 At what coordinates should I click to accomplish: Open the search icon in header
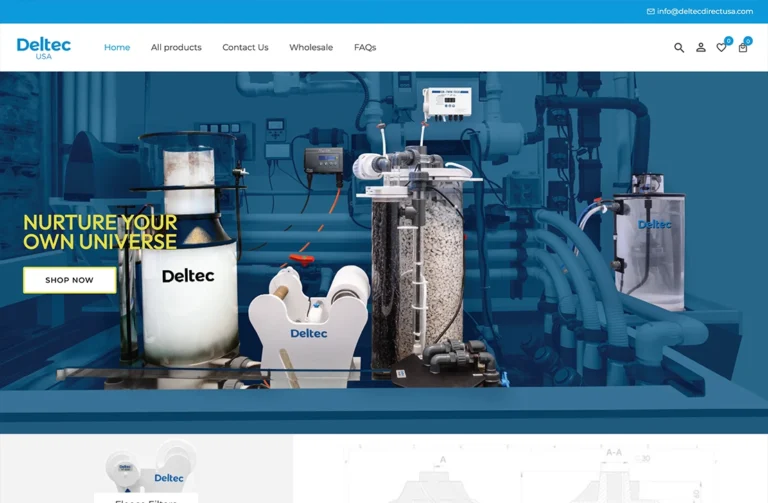(679, 48)
